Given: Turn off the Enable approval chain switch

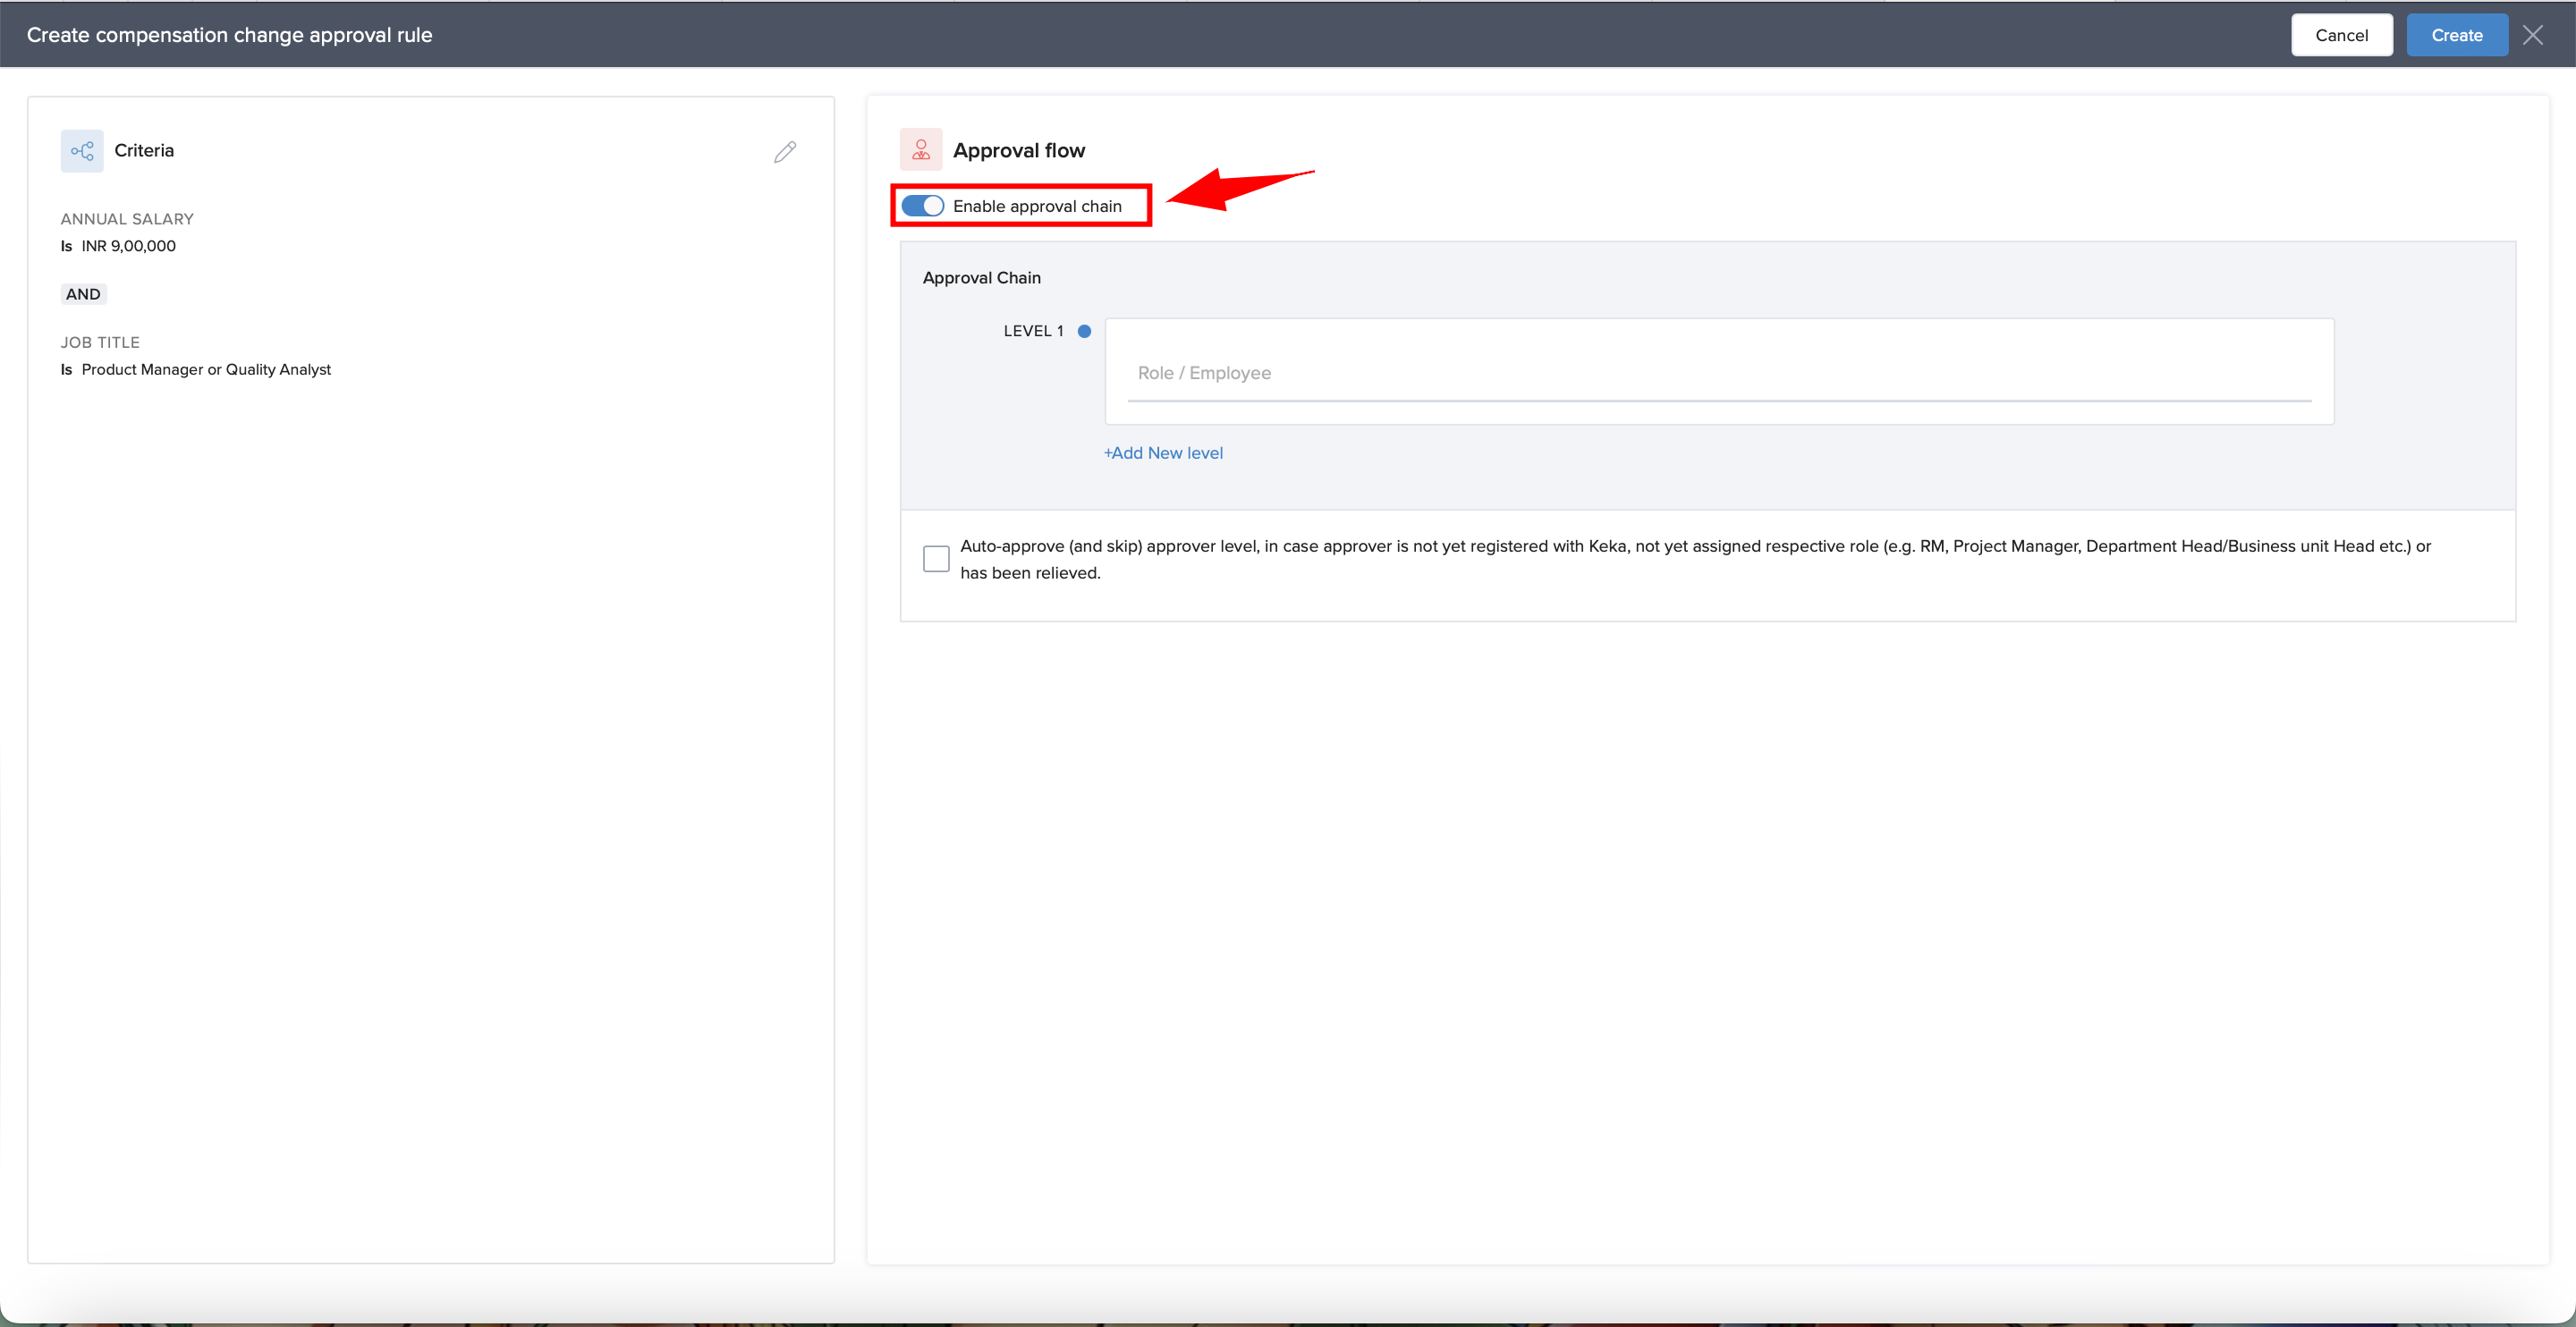Looking at the screenshot, I should click(922, 206).
